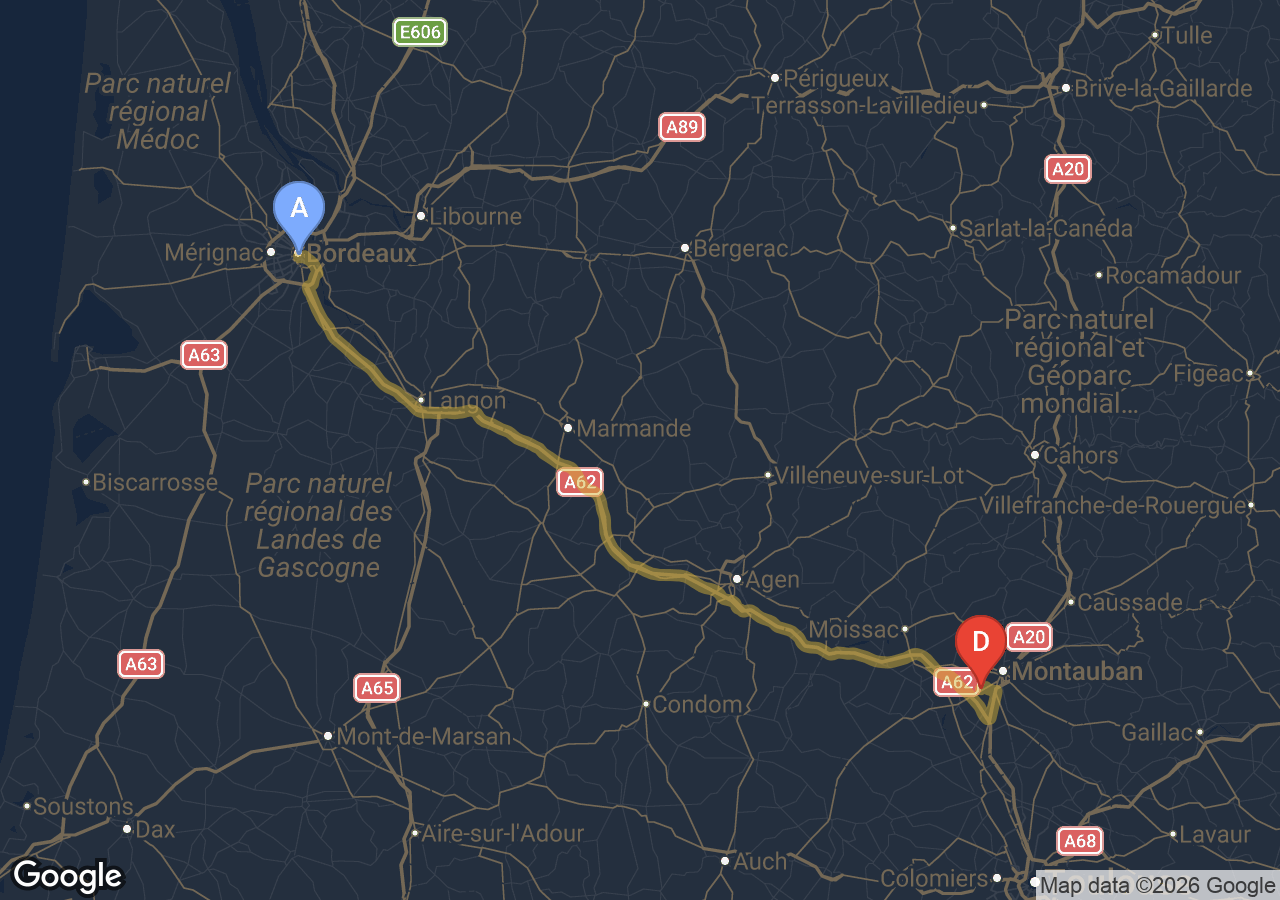
Task: Open the Google logo link
Action: point(68,876)
